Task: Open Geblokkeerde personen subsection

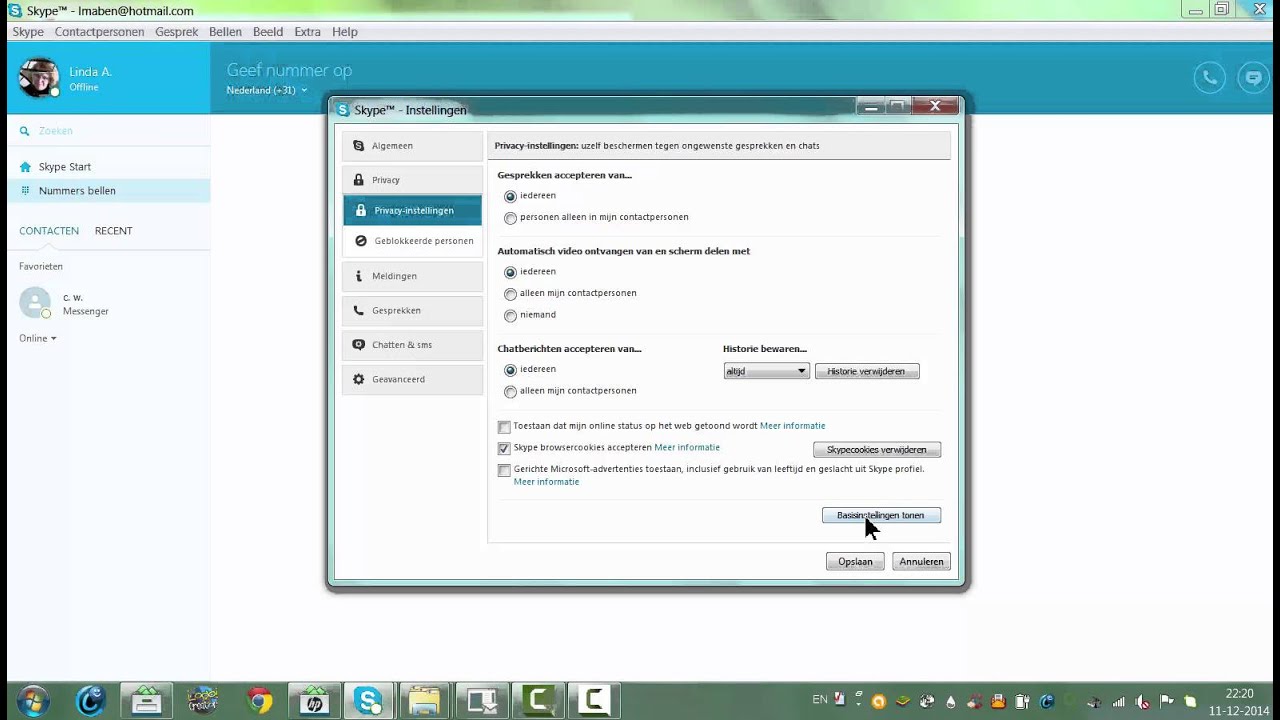Action: tap(412, 241)
